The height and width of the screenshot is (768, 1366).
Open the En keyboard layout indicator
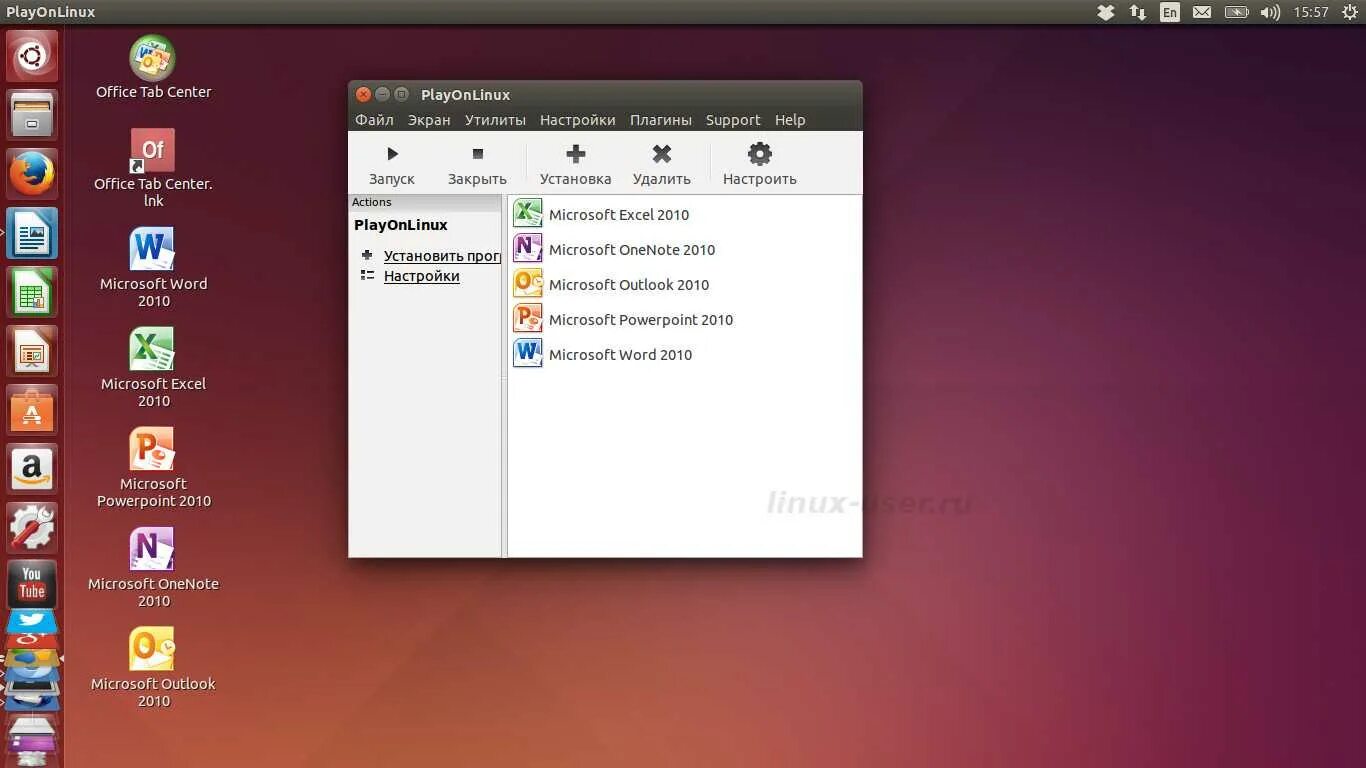(1170, 12)
